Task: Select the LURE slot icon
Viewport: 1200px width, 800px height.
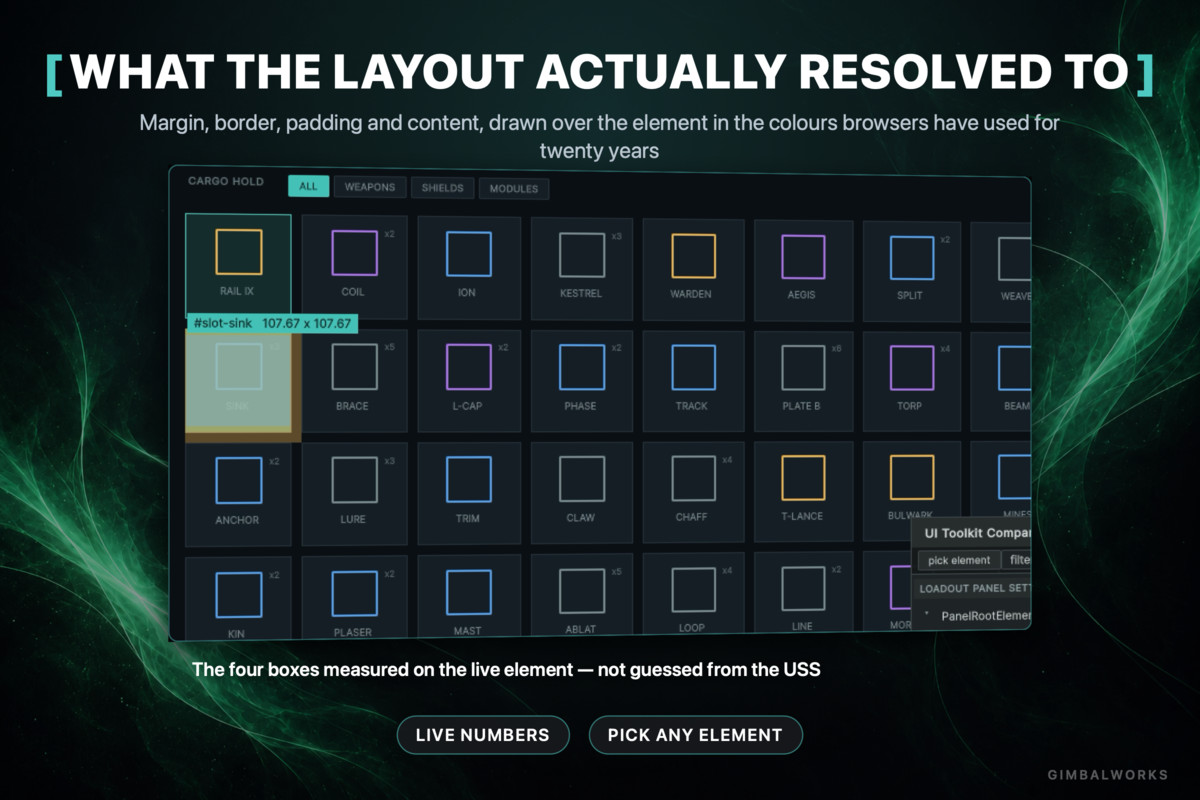Action: 355,480
